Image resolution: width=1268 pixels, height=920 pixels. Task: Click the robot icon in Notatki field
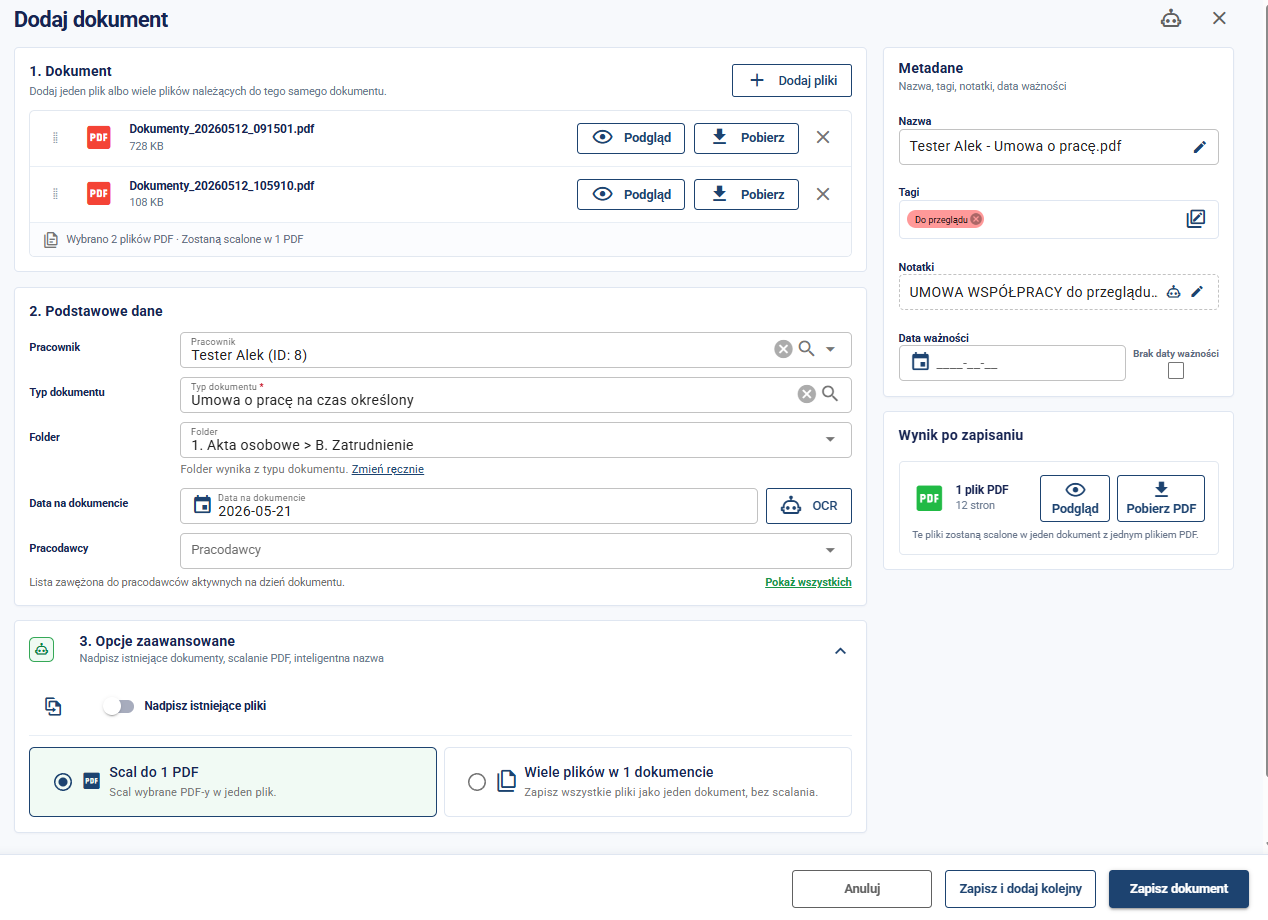pos(1174,292)
